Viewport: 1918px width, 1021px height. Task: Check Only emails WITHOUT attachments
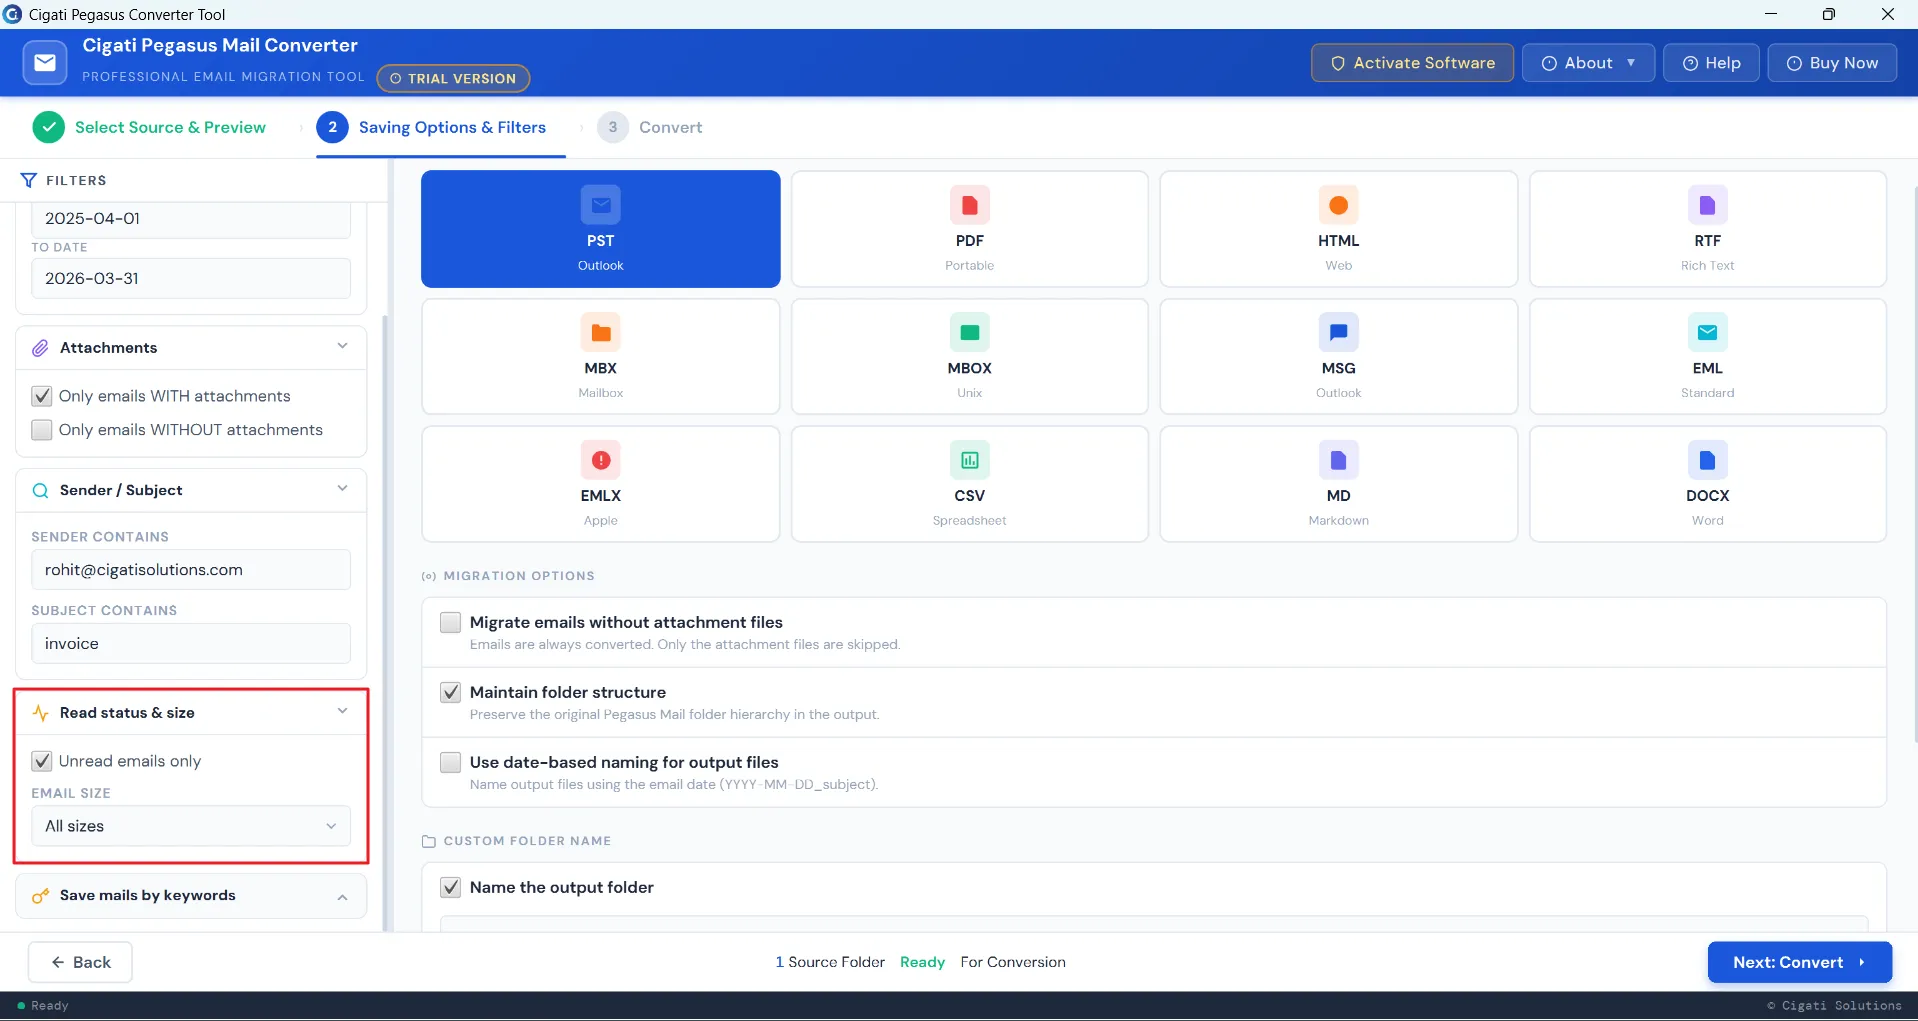pos(42,430)
